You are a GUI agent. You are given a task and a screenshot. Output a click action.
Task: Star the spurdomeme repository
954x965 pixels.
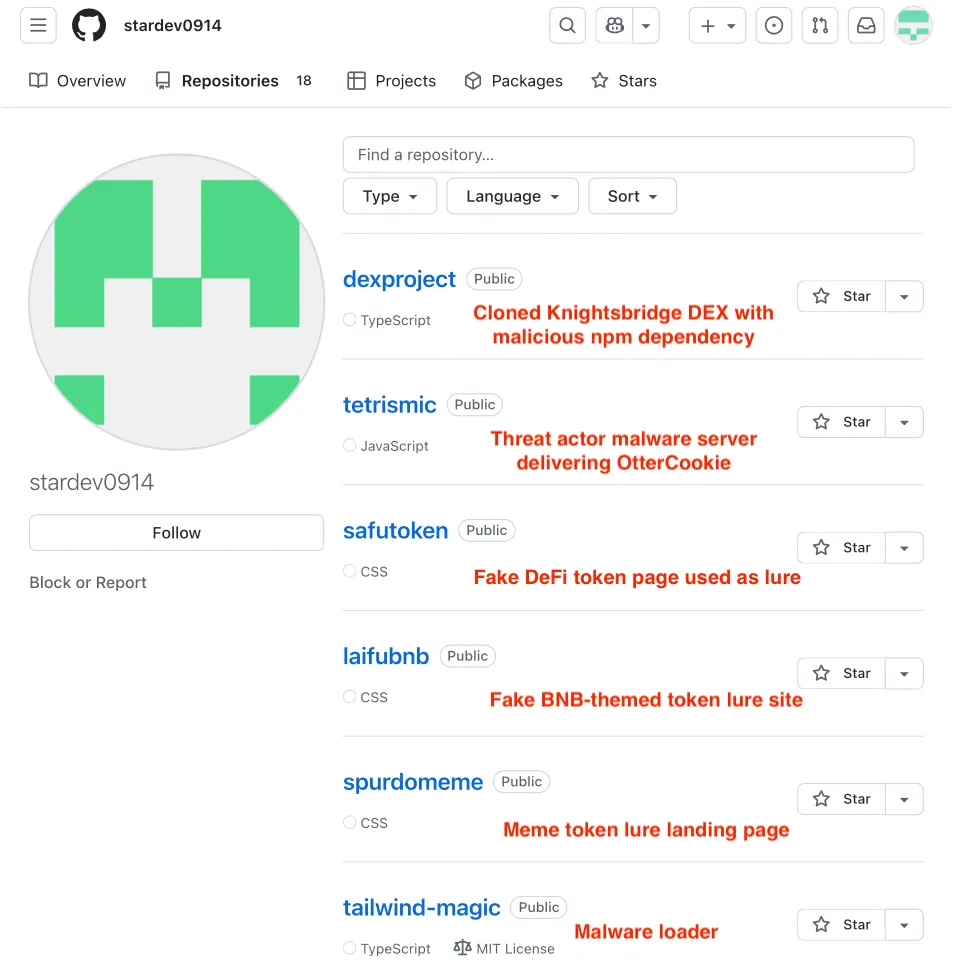click(x=841, y=799)
